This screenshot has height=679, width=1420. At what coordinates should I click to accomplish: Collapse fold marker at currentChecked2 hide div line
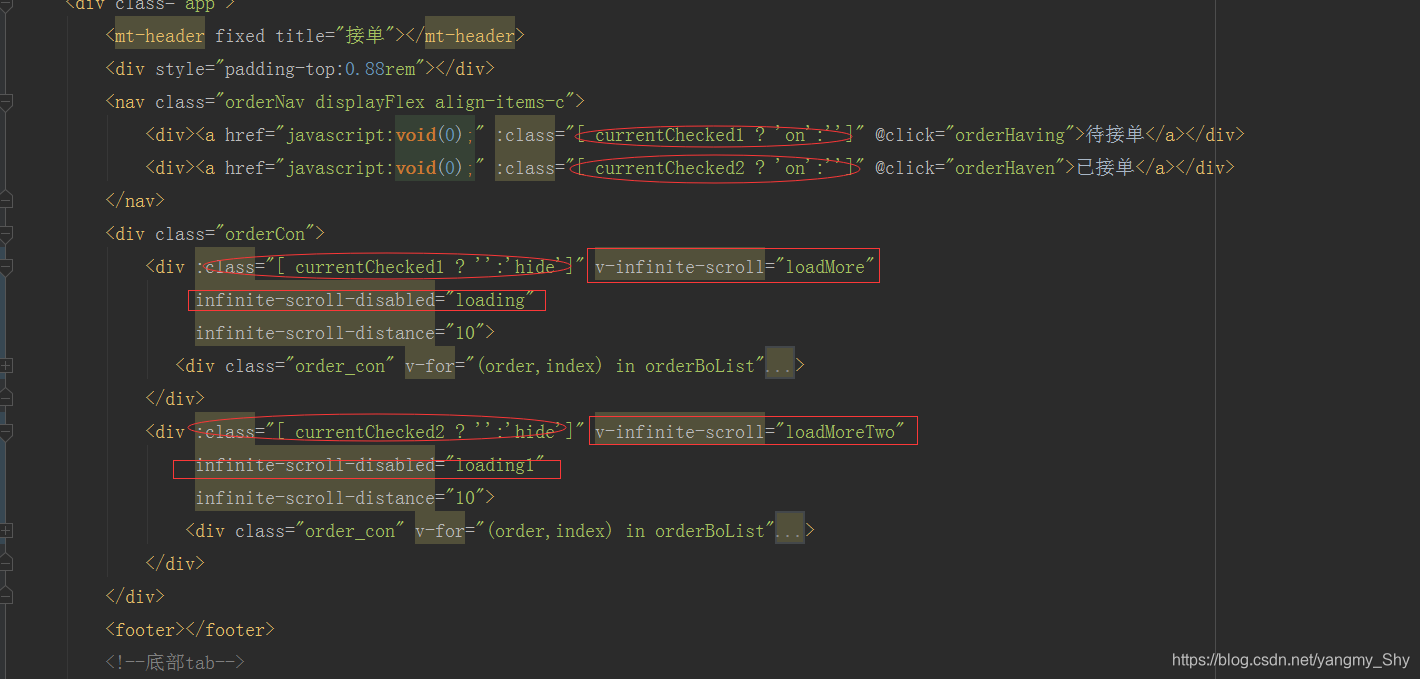pyautogui.click(x=6, y=432)
